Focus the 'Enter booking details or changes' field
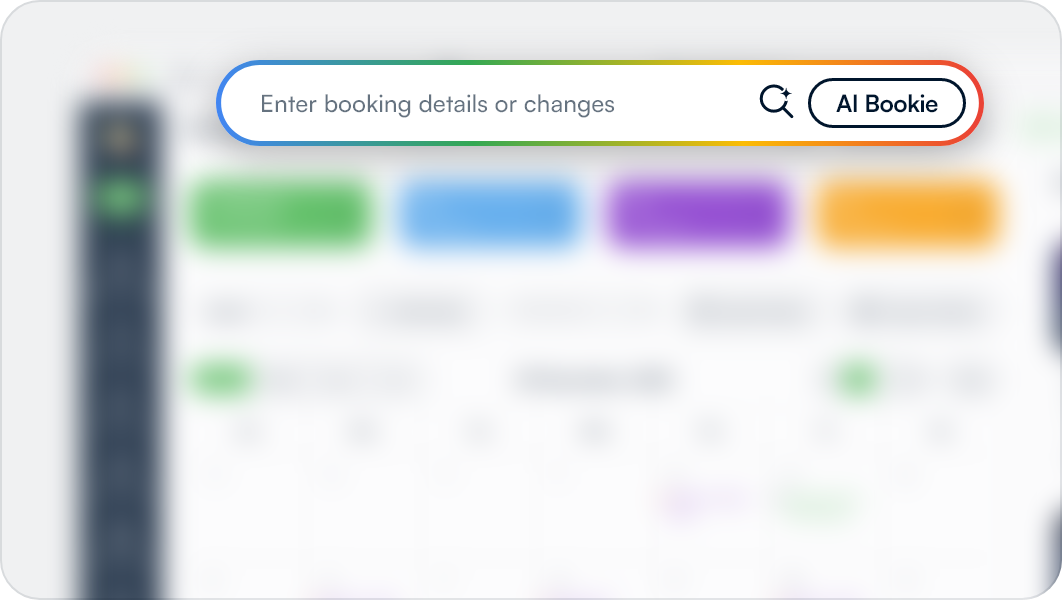1062x600 pixels. 500,104
